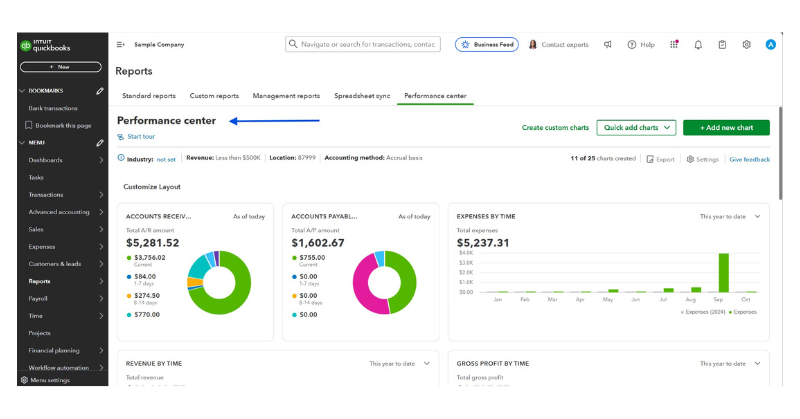This screenshot has height=419, width=800.
Task: Click the Add new chart button
Action: pos(726,128)
